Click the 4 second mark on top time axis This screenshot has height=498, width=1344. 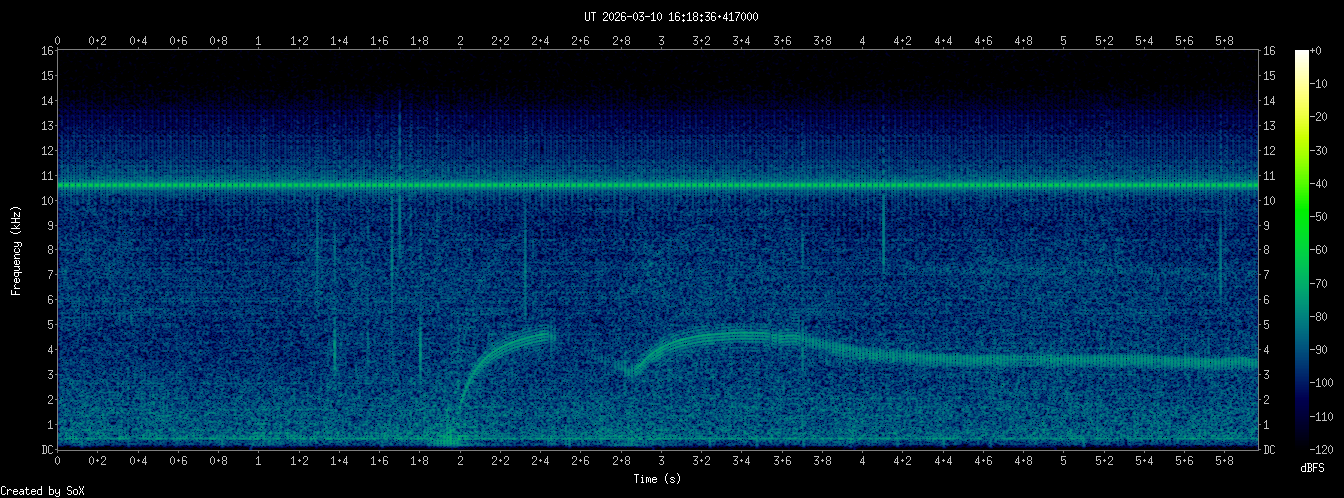click(x=863, y=41)
